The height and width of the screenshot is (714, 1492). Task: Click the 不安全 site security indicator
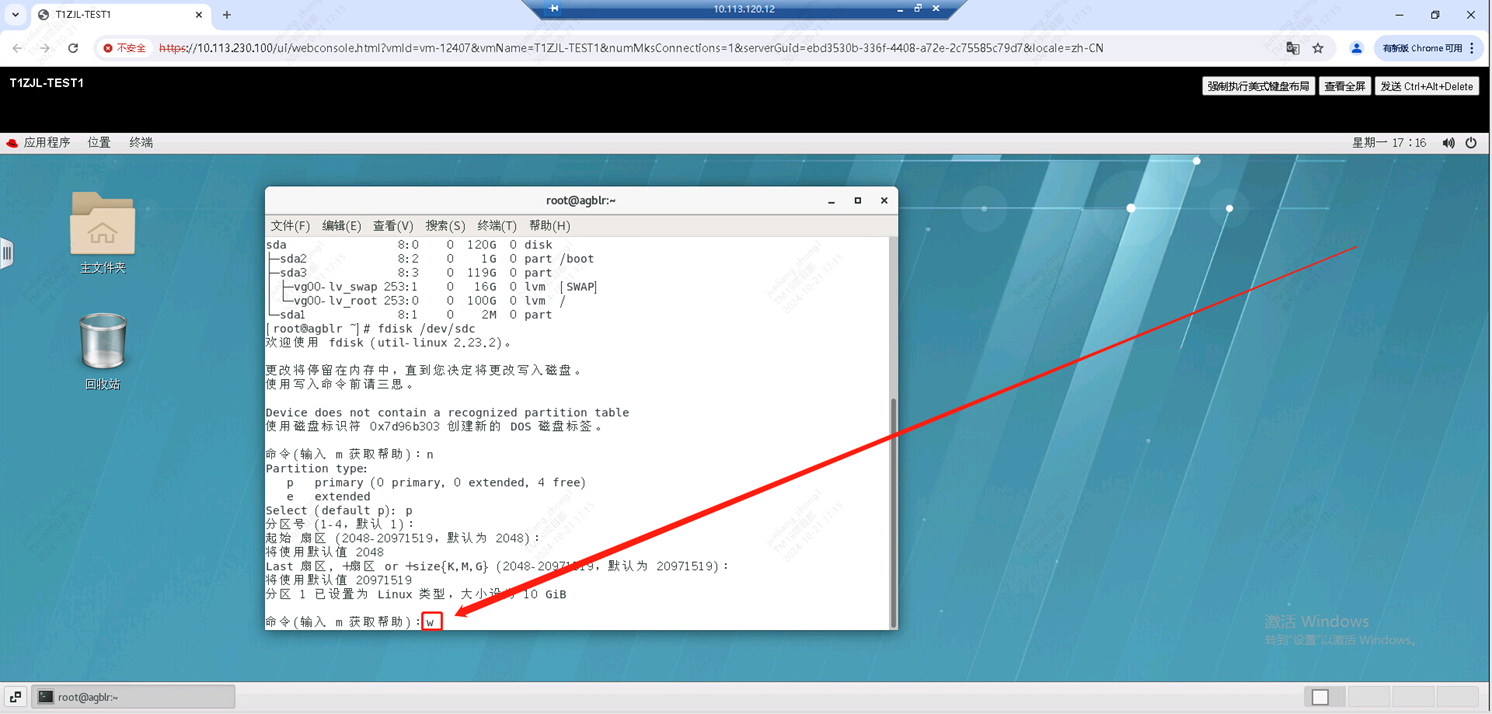(x=125, y=48)
